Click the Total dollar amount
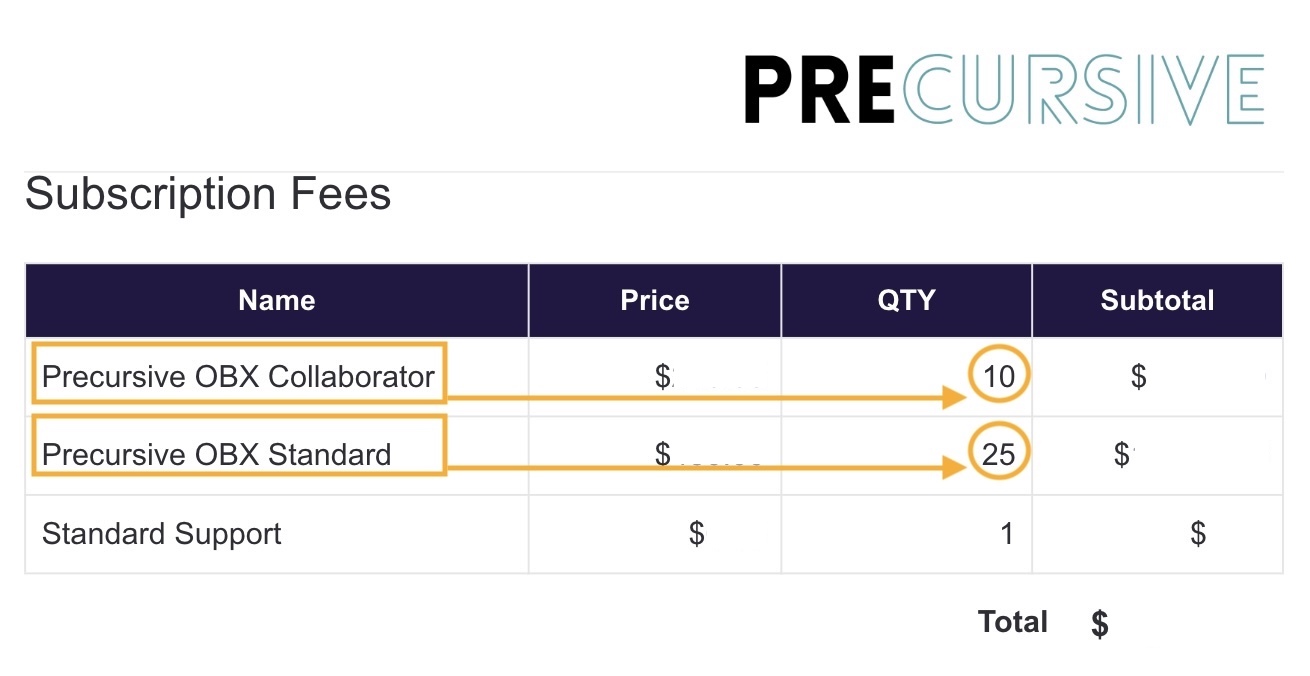Image resolution: width=1310 pixels, height=676 pixels. pyautogui.click(x=1100, y=624)
